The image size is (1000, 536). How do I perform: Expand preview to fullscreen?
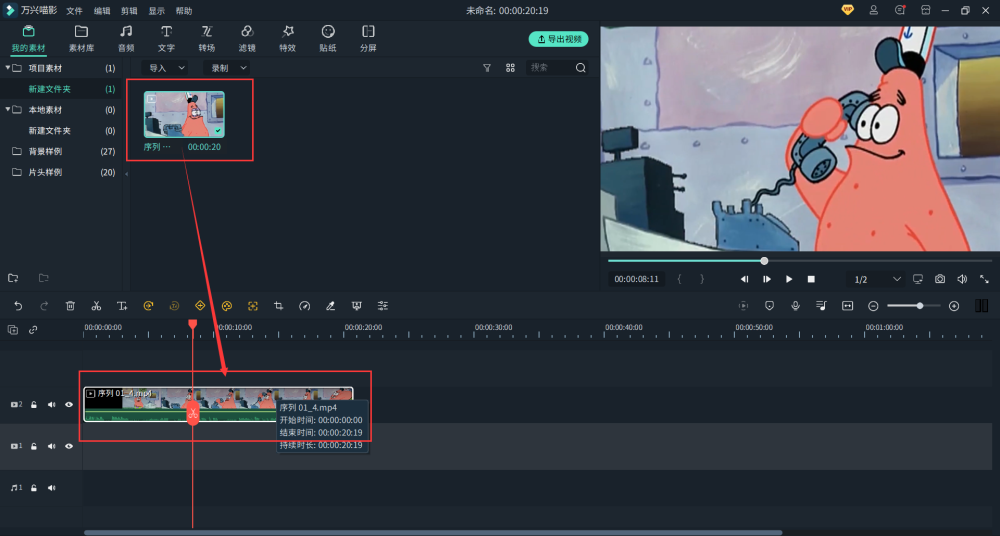pyautogui.click(x=985, y=279)
